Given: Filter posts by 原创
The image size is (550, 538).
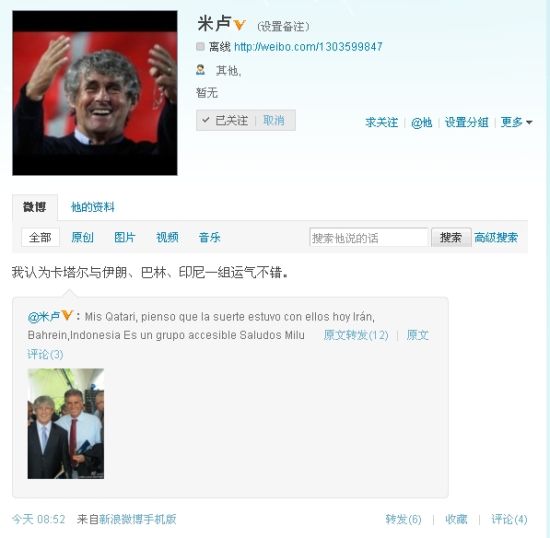Looking at the screenshot, I should 82,237.
